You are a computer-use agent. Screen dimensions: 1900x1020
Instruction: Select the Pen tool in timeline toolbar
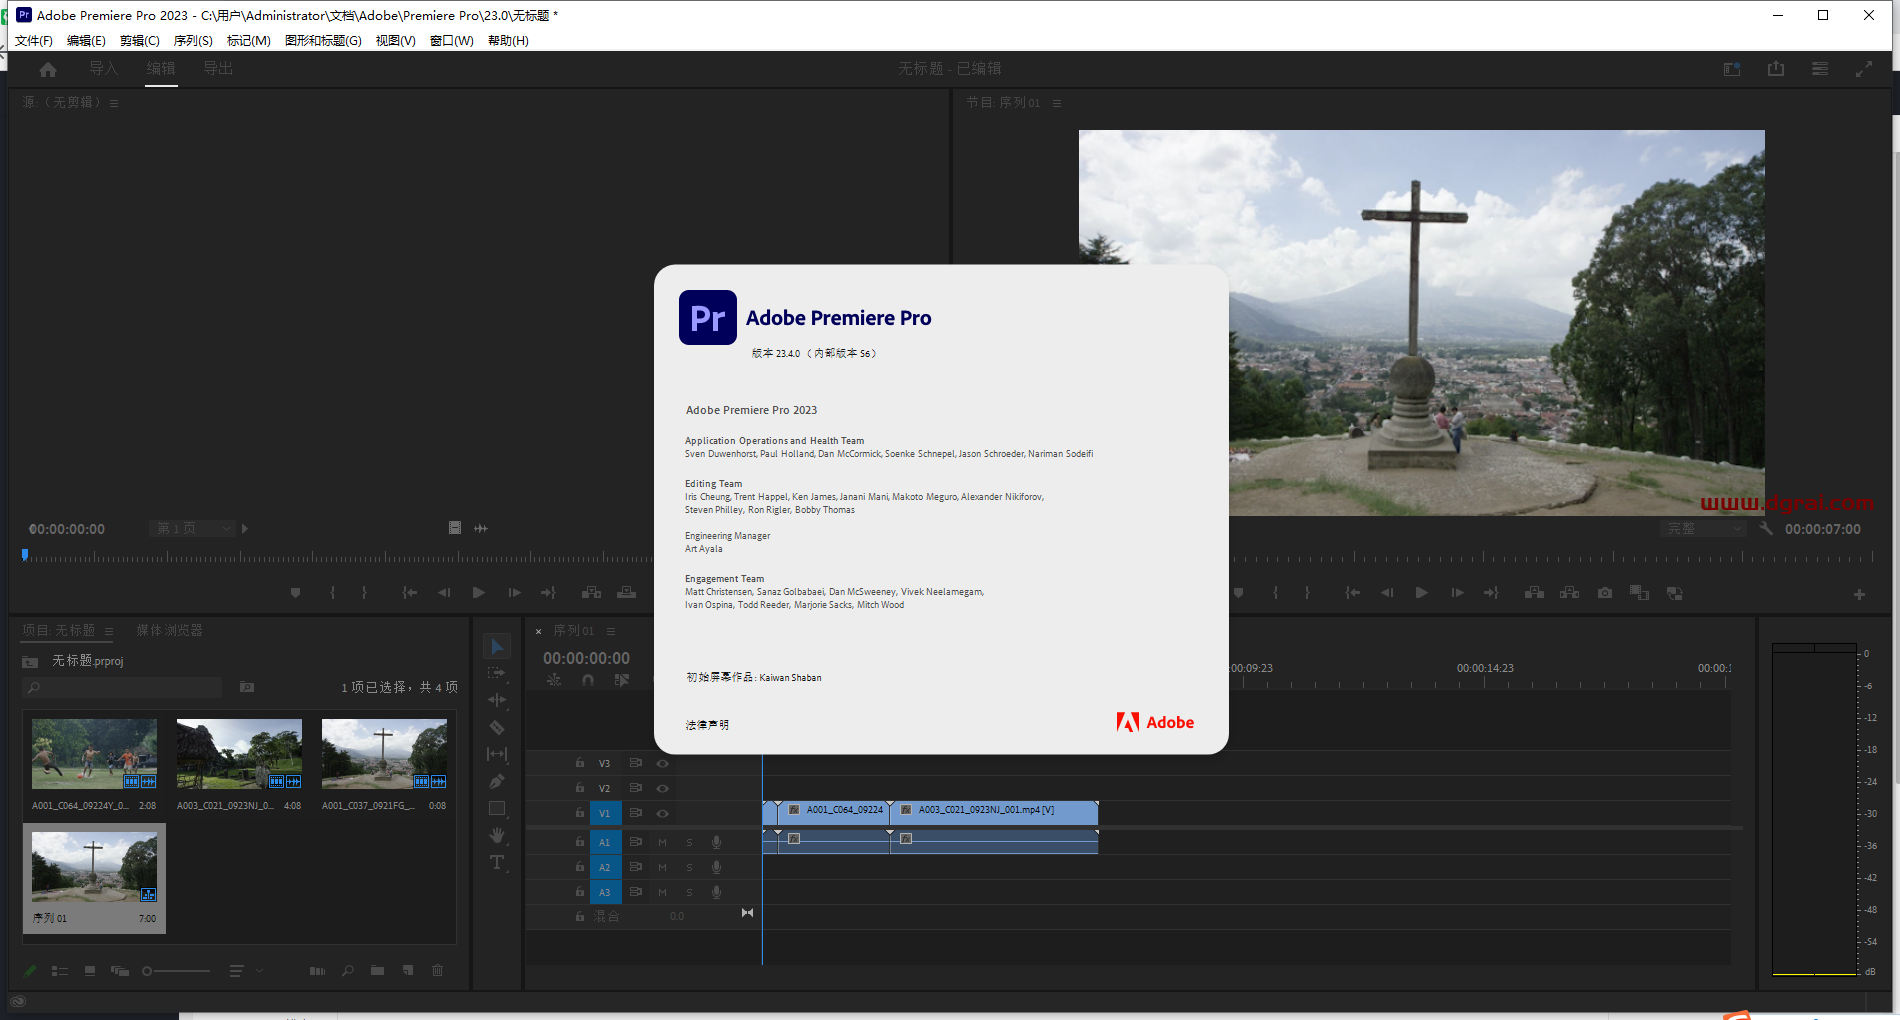pyautogui.click(x=497, y=781)
